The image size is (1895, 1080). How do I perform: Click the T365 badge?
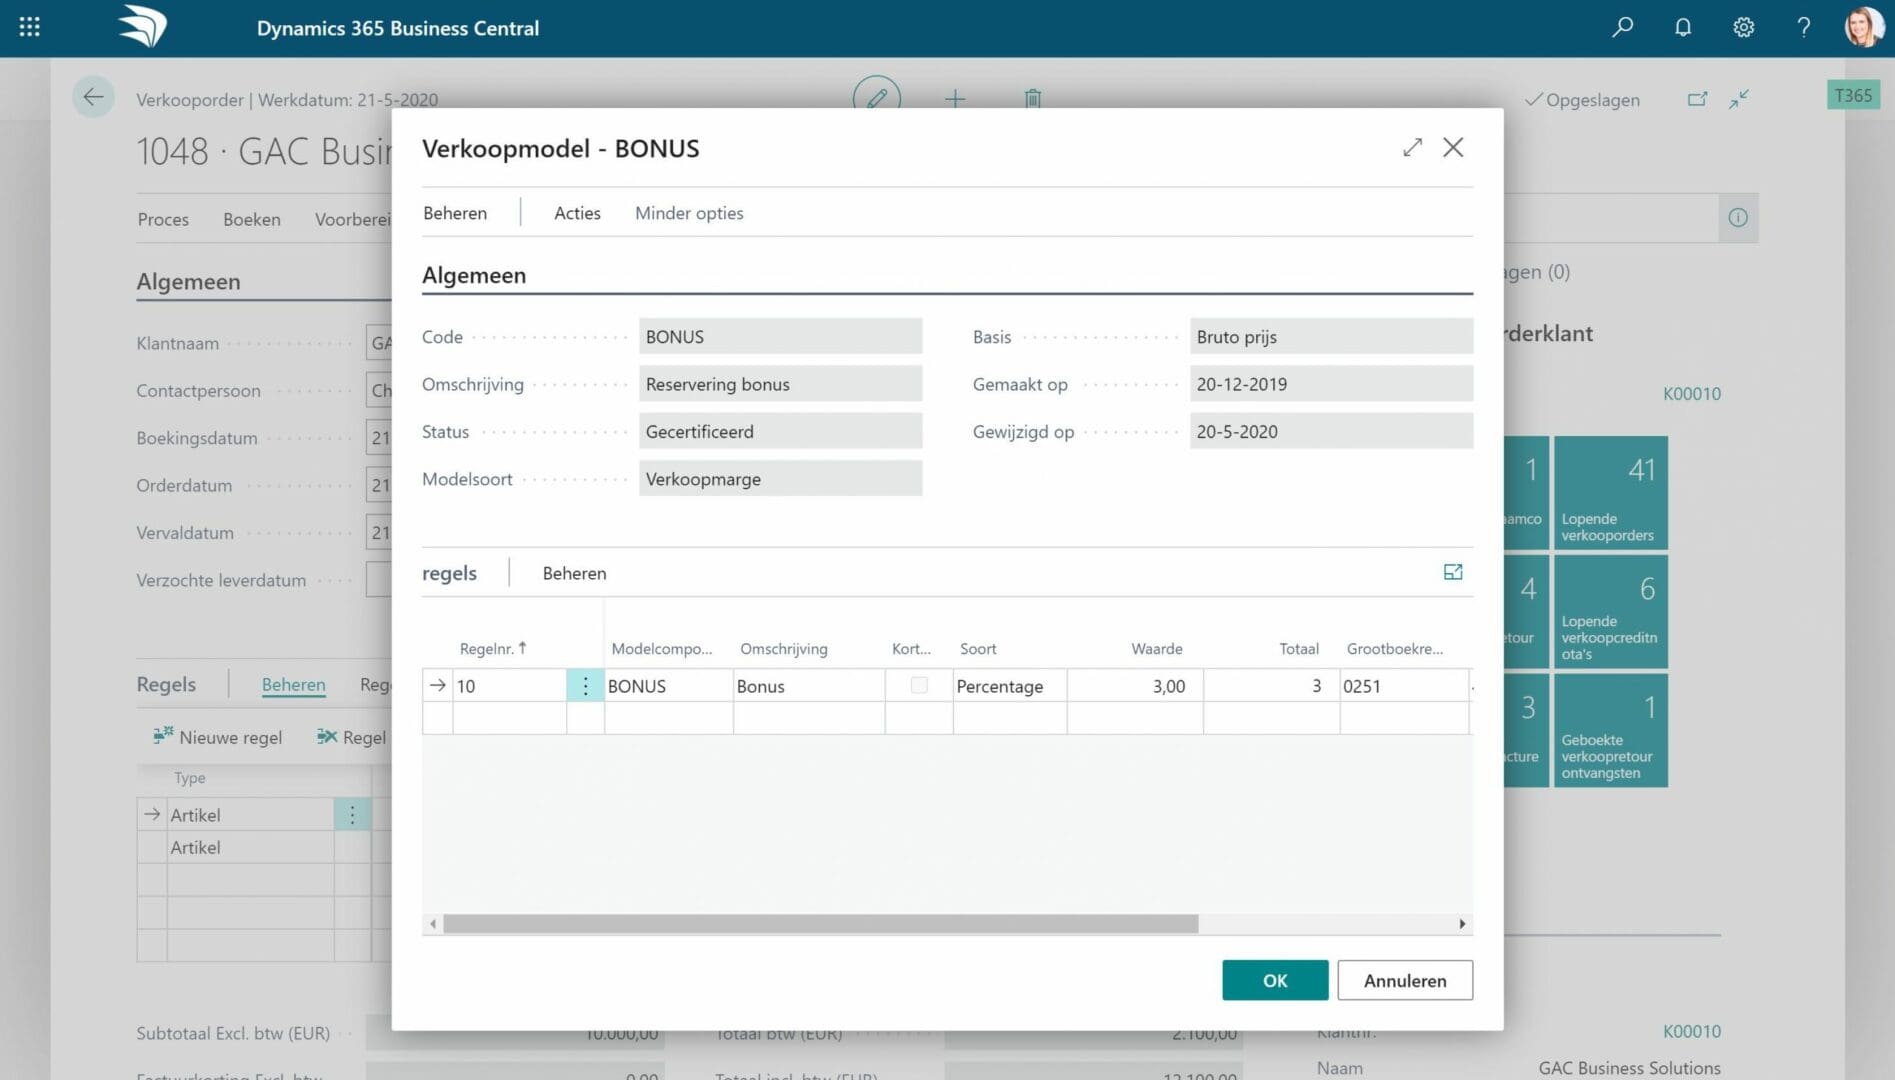(1853, 95)
